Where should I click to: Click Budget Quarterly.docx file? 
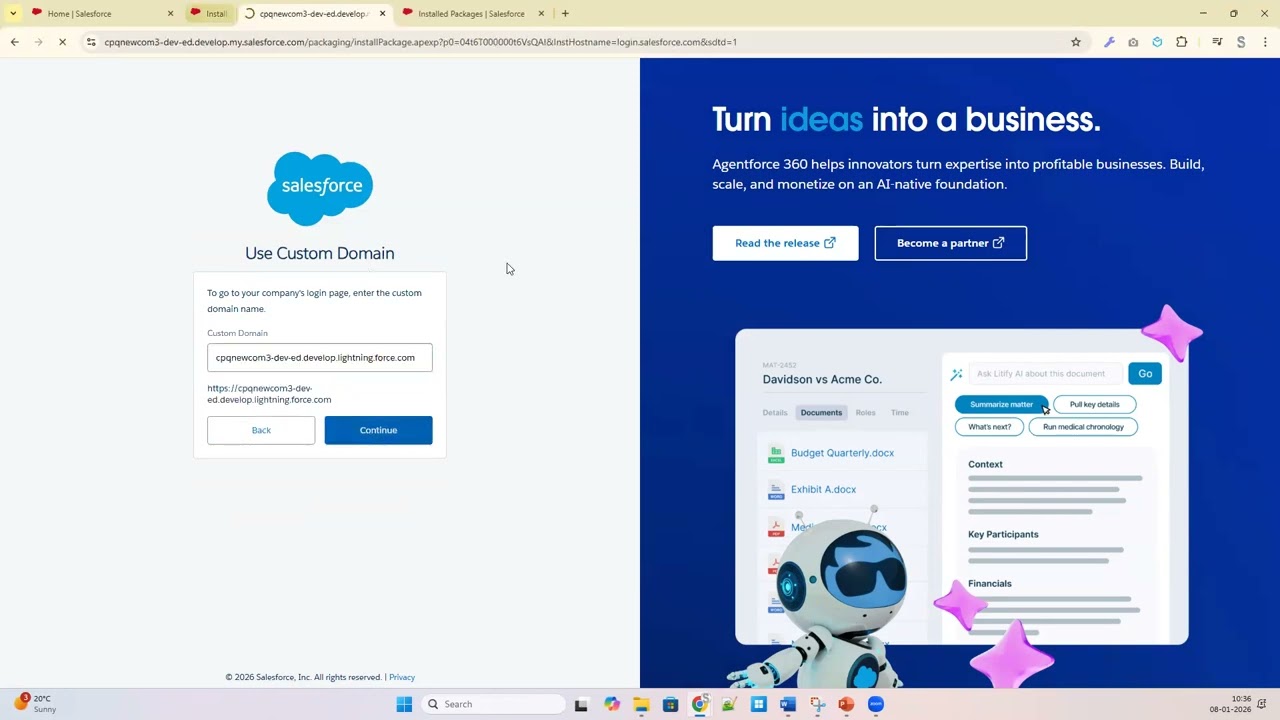pyautogui.click(x=842, y=453)
